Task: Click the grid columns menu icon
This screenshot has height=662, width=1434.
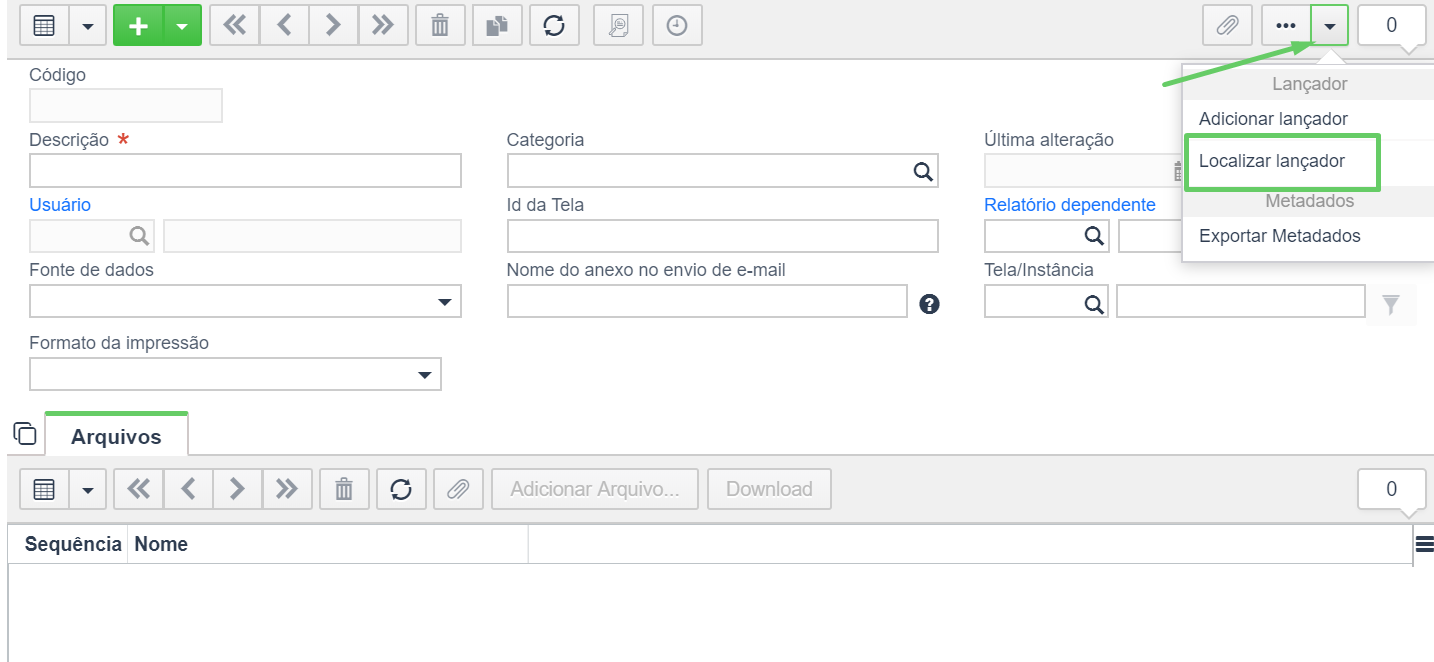Action: pos(1425,544)
